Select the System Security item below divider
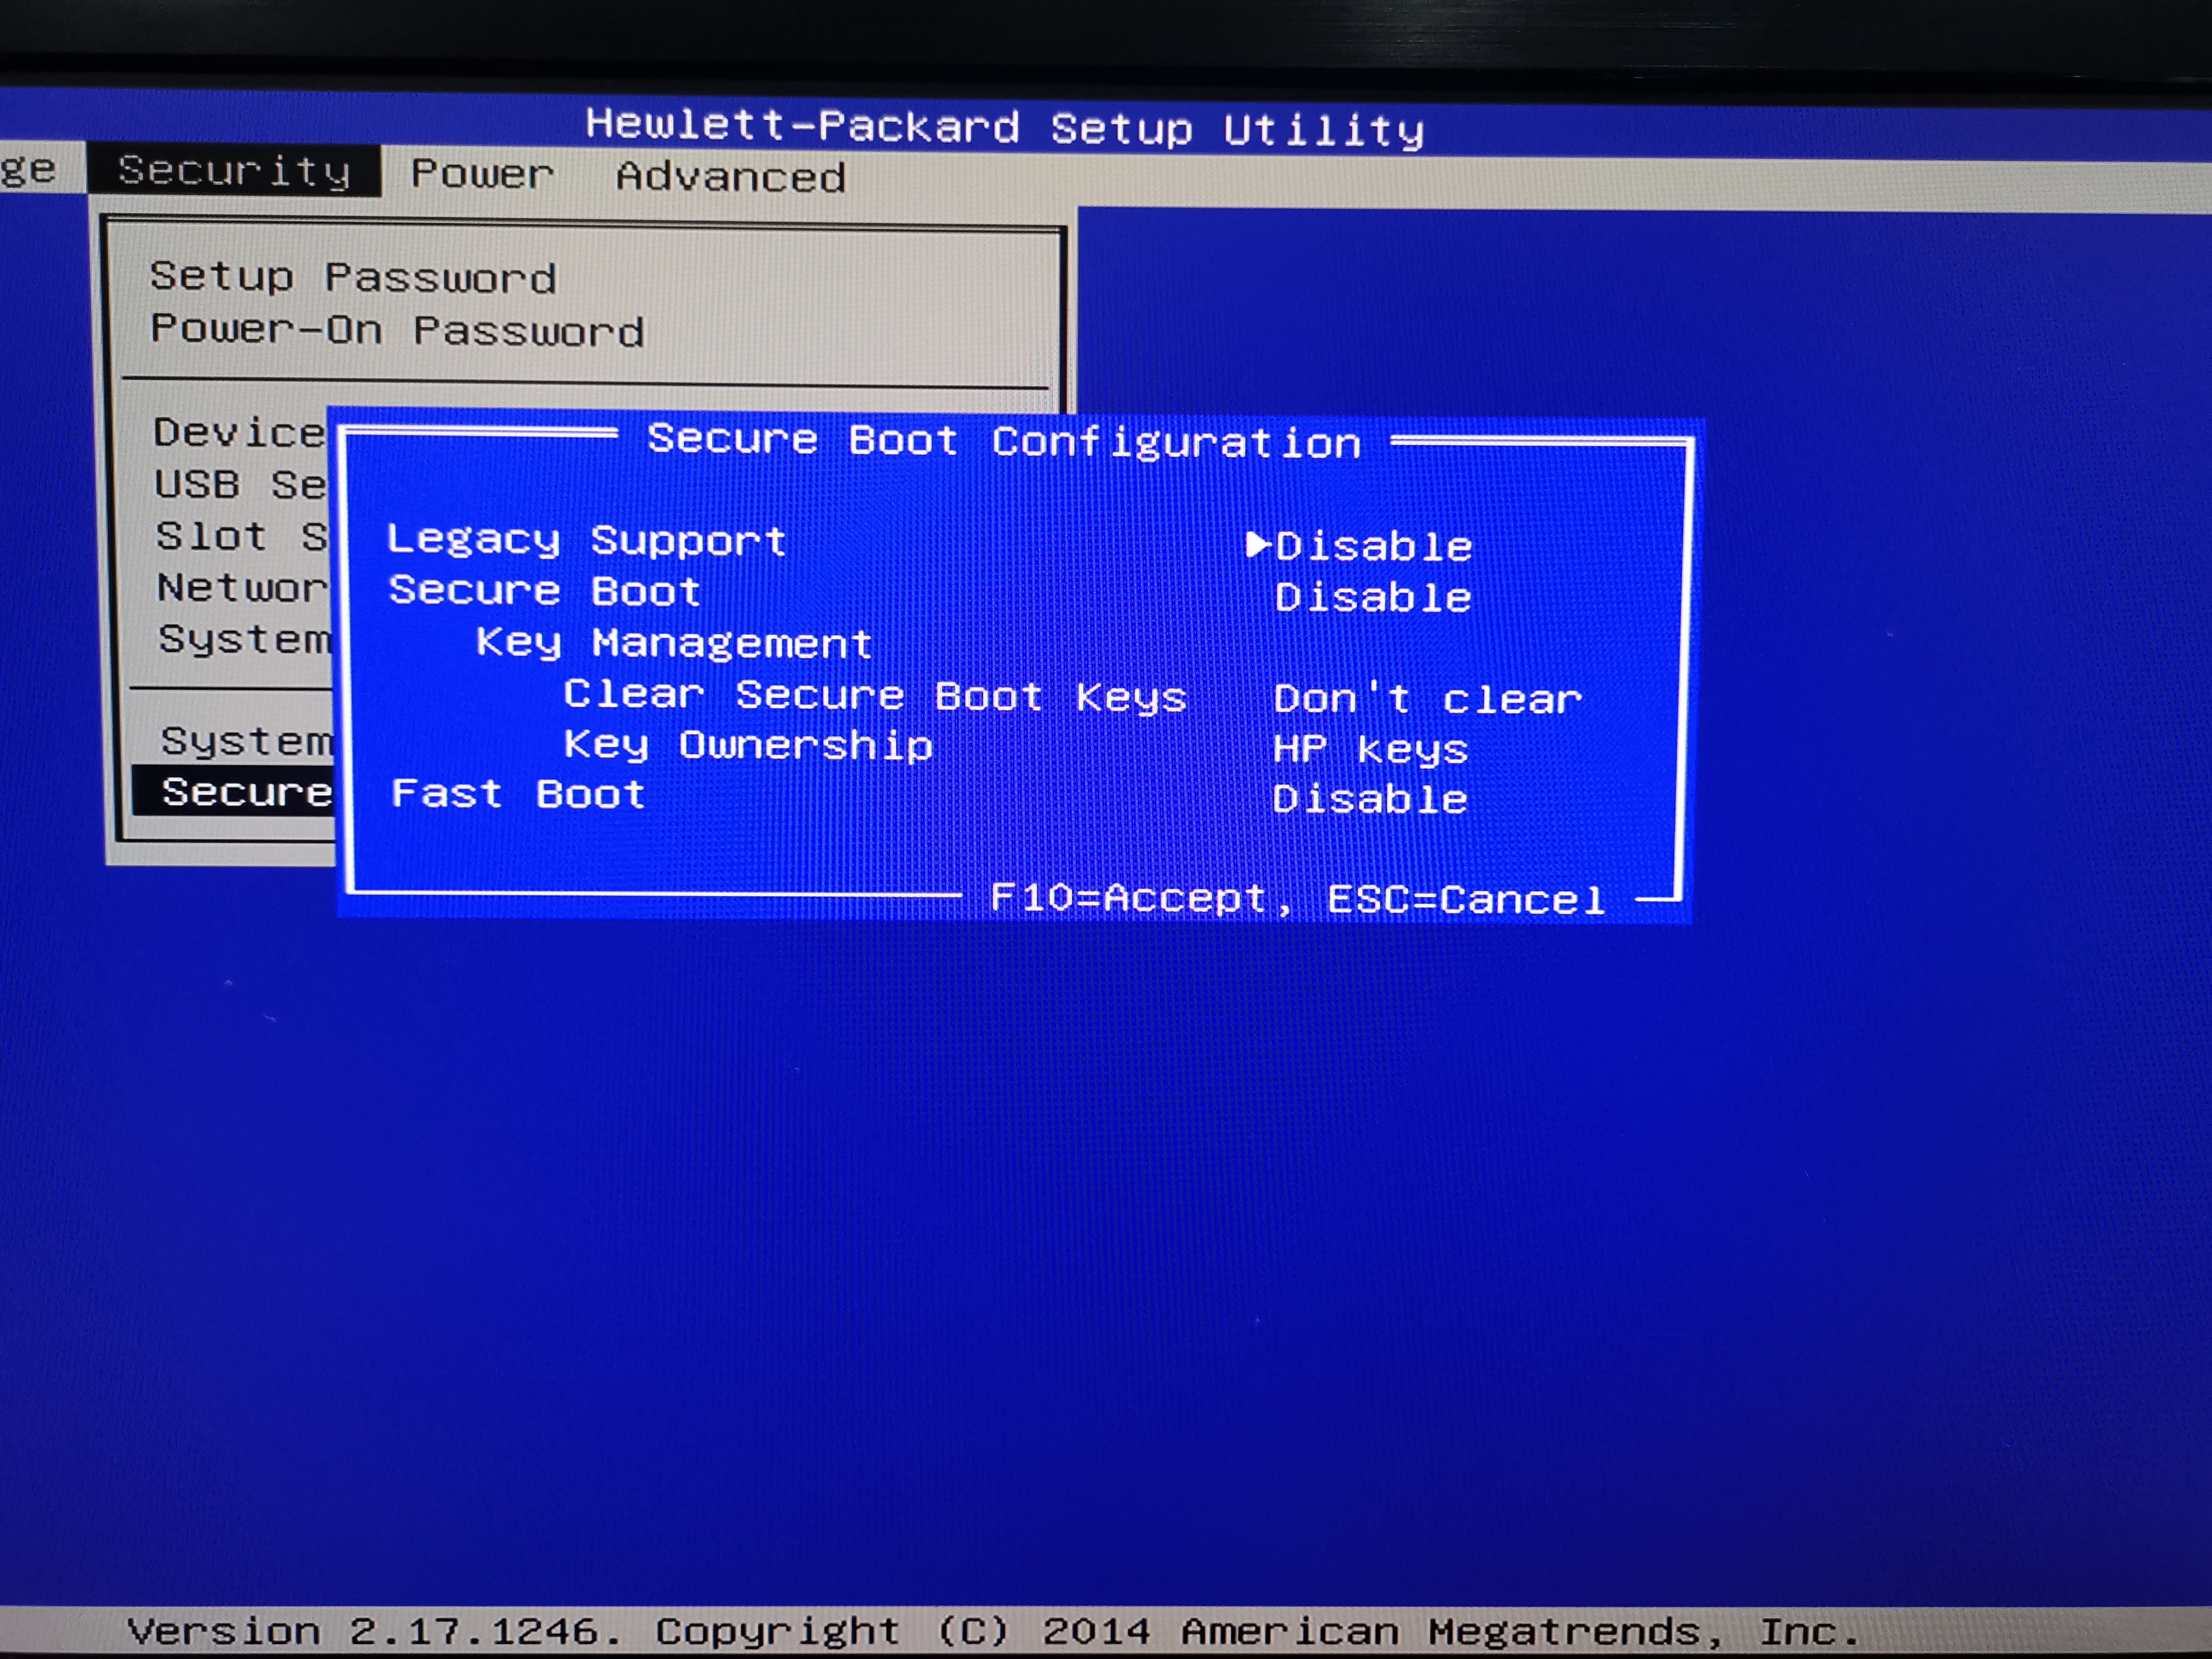This screenshot has width=2212, height=1659. tap(246, 741)
